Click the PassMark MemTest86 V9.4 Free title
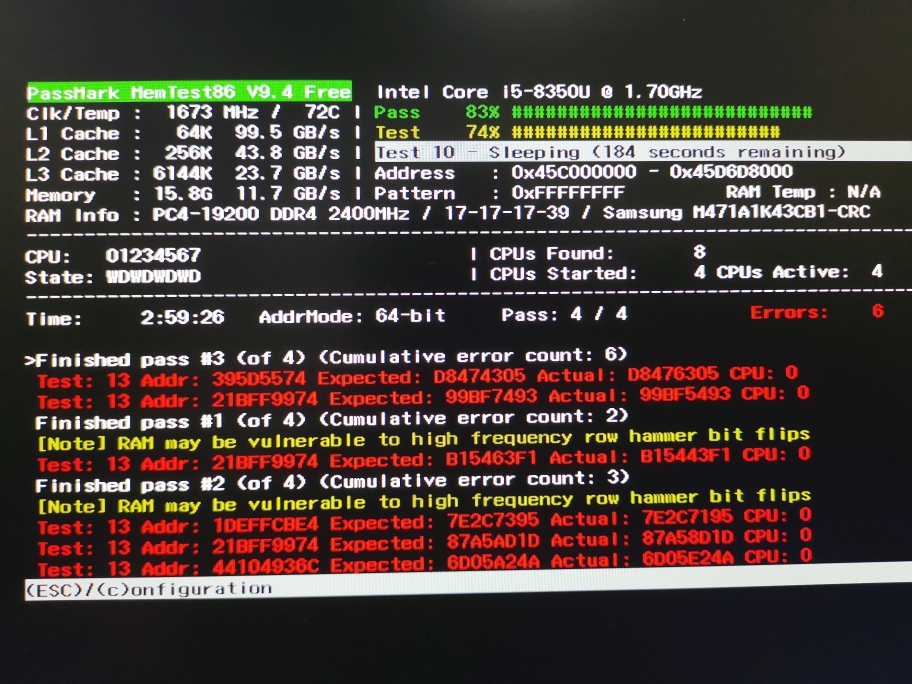The width and height of the screenshot is (912, 684). pyautogui.click(x=189, y=92)
